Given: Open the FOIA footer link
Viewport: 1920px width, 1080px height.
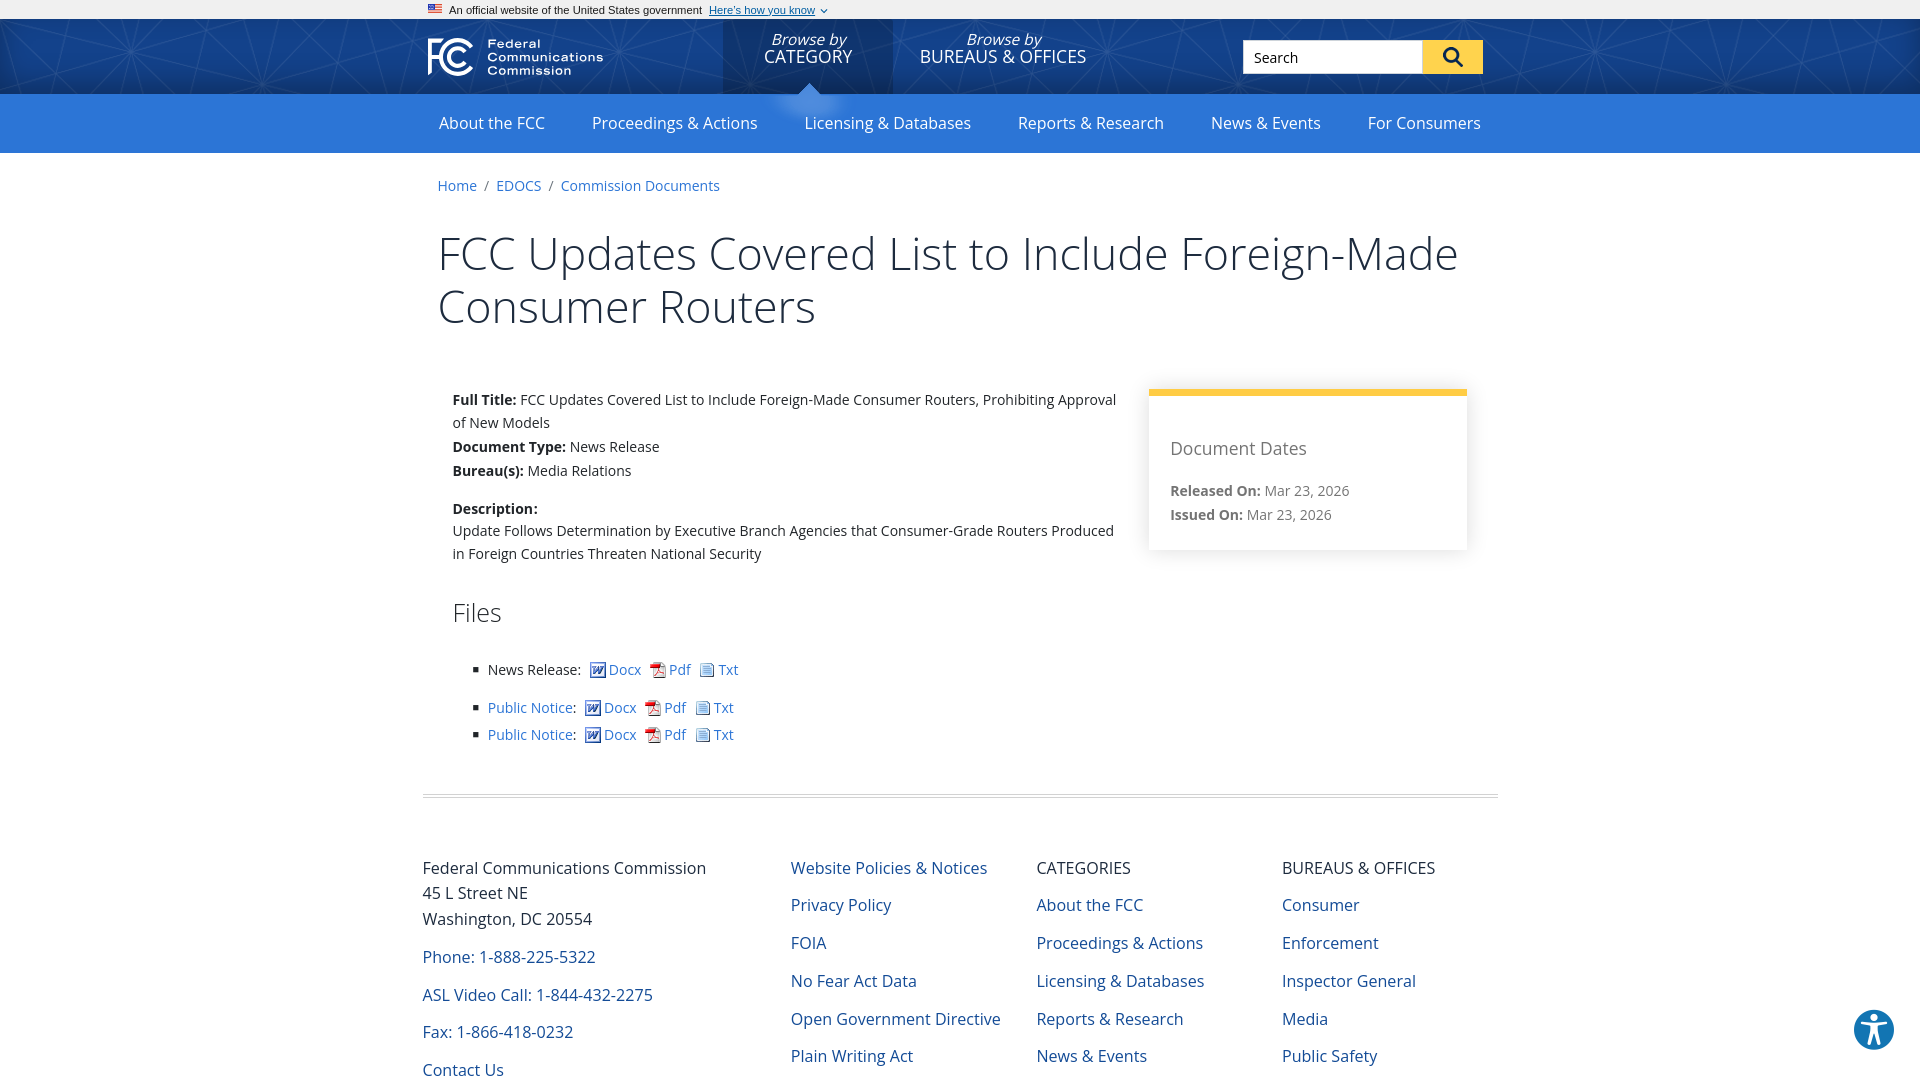Looking at the screenshot, I should [x=808, y=942].
